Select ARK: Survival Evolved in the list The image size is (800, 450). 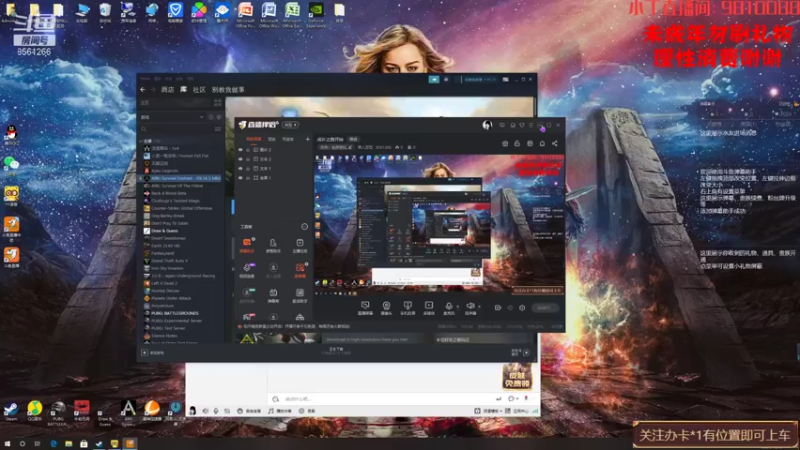(x=182, y=178)
